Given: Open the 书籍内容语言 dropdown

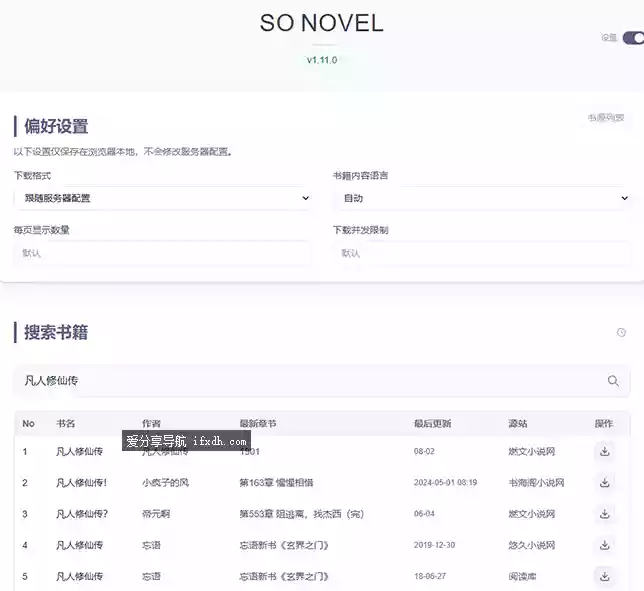Looking at the screenshot, I should (482, 198).
